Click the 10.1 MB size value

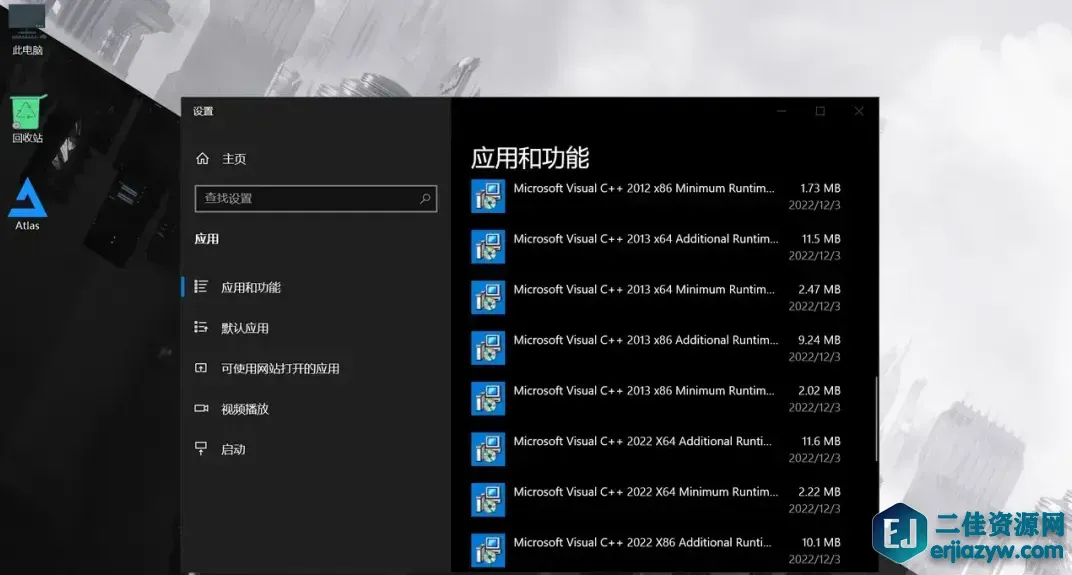[x=821, y=542]
